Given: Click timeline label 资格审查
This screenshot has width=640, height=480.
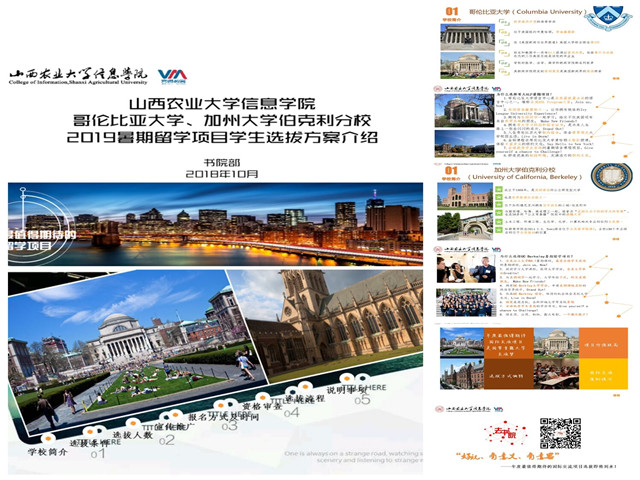Looking at the screenshot, I should [x=262, y=406].
